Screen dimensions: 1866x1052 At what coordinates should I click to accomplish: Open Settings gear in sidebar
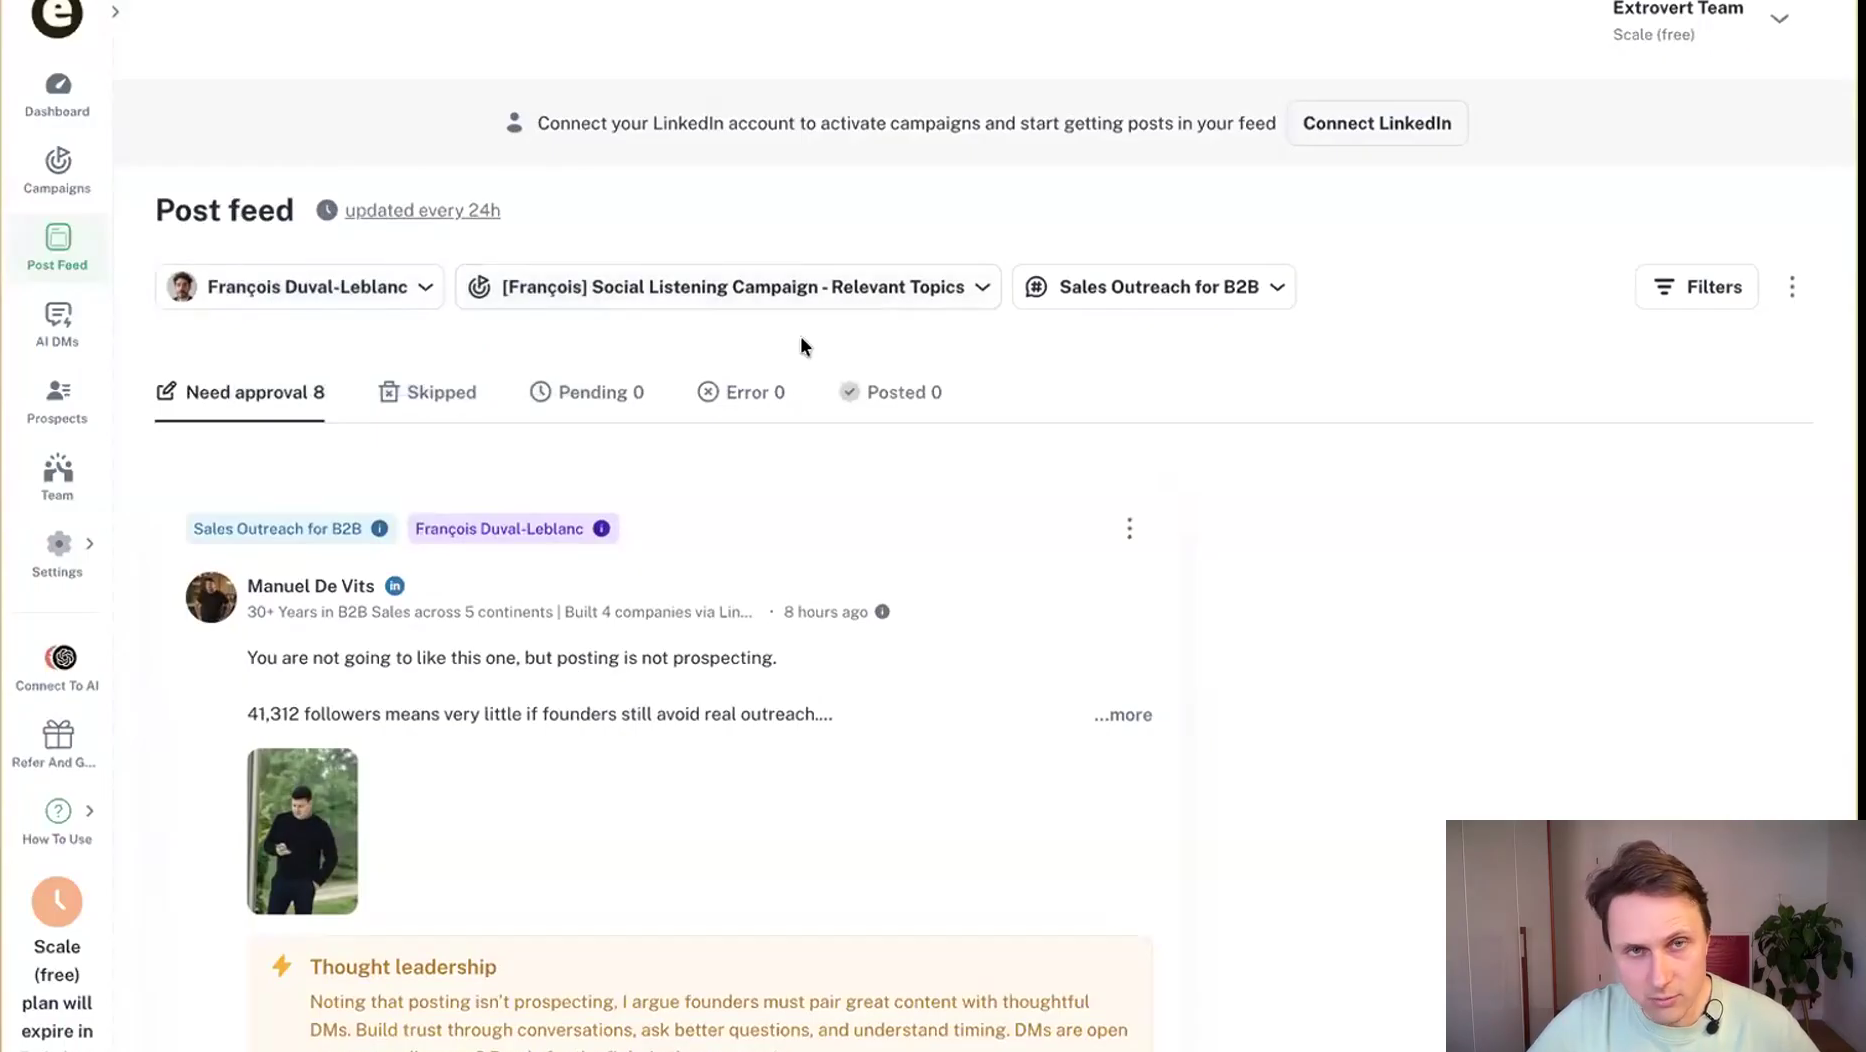click(x=57, y=544)
